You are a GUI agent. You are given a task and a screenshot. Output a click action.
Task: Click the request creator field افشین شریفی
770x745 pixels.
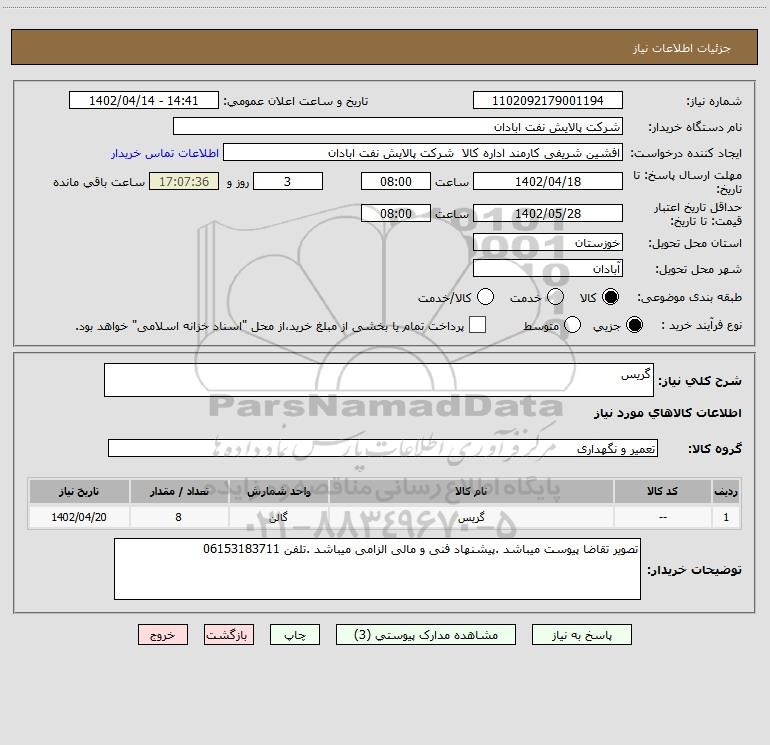(x=423, y=153)
